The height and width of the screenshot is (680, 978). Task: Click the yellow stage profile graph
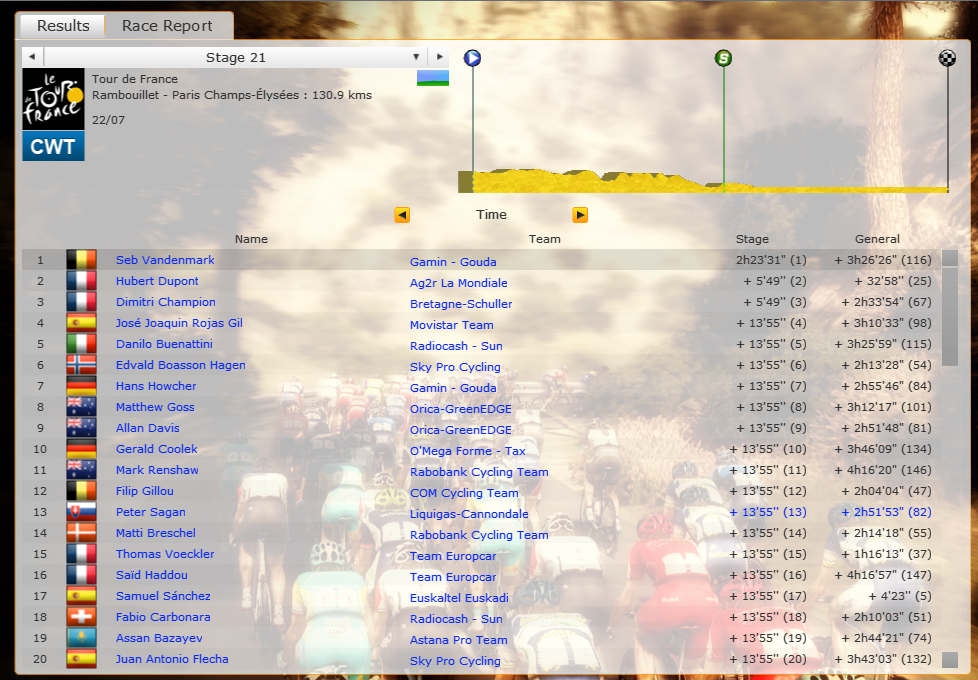click(x=704, y=181)
